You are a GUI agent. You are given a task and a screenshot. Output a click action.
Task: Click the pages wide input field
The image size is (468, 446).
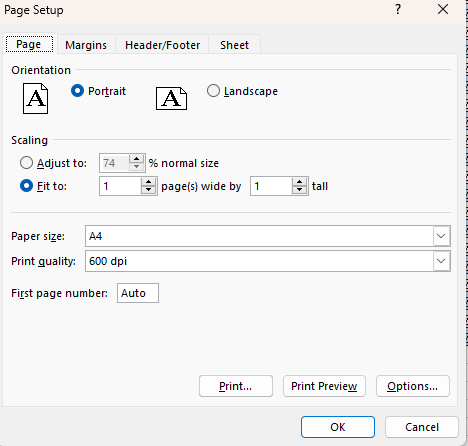click(121, 186)
